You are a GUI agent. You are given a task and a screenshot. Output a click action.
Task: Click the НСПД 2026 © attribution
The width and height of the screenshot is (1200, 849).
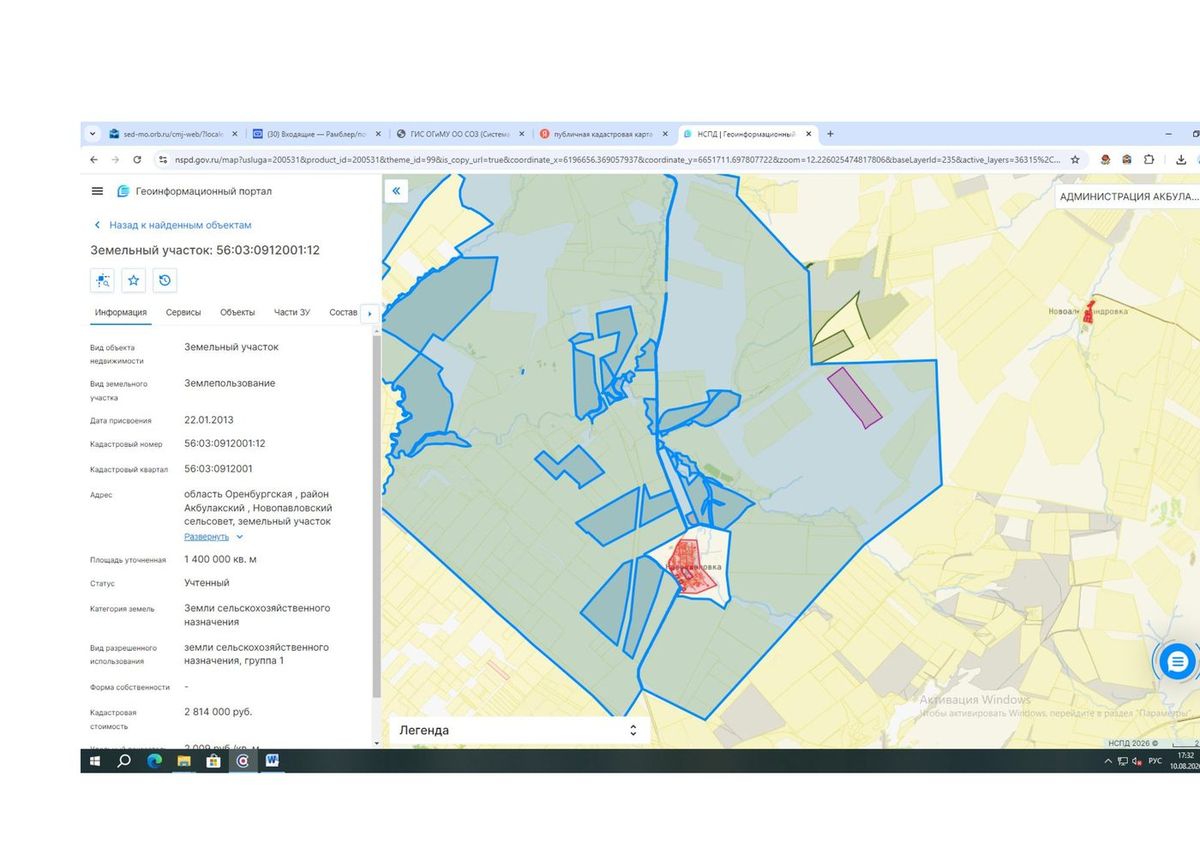pos(1133,743)
